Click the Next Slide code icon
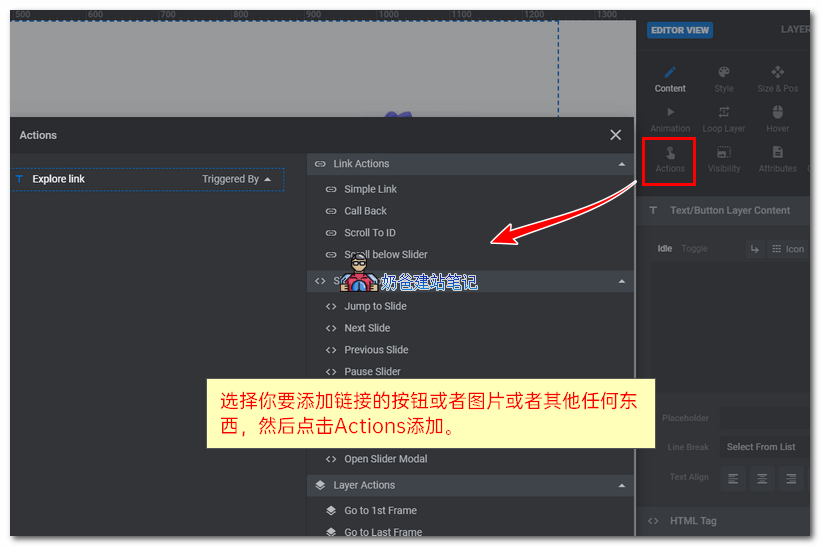The height and width of the screenshot is (547, 821). click(331, 328)
